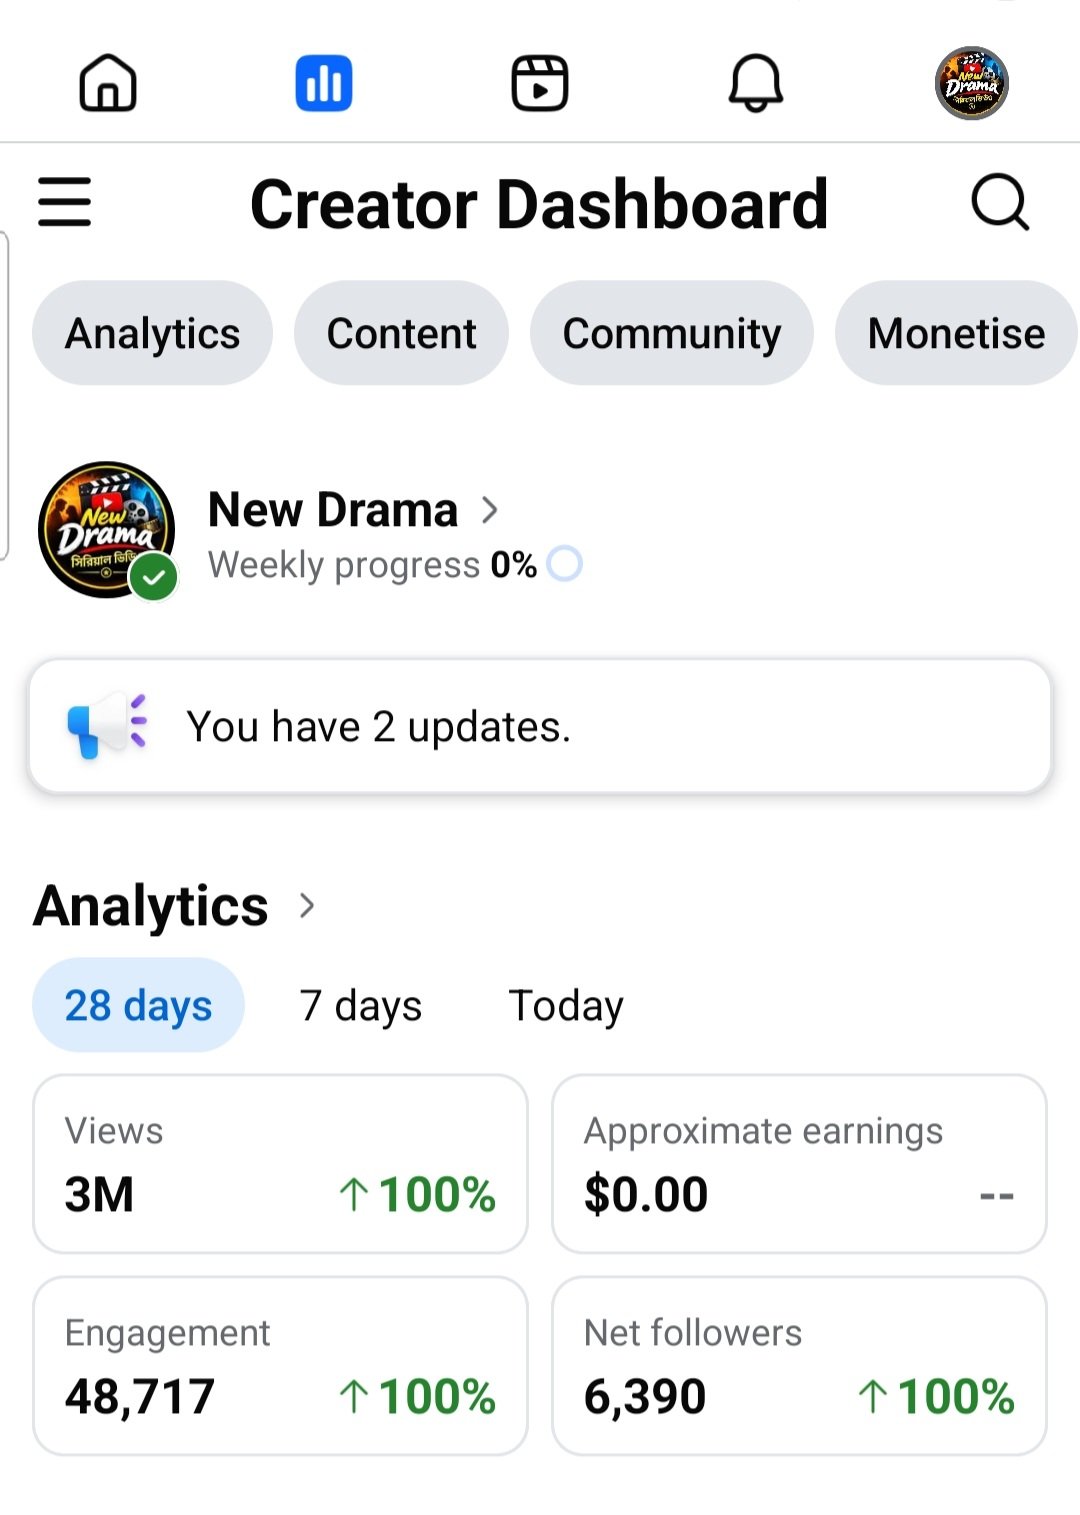
Task: Open the hamburger menu
Action: pos(65,202)
